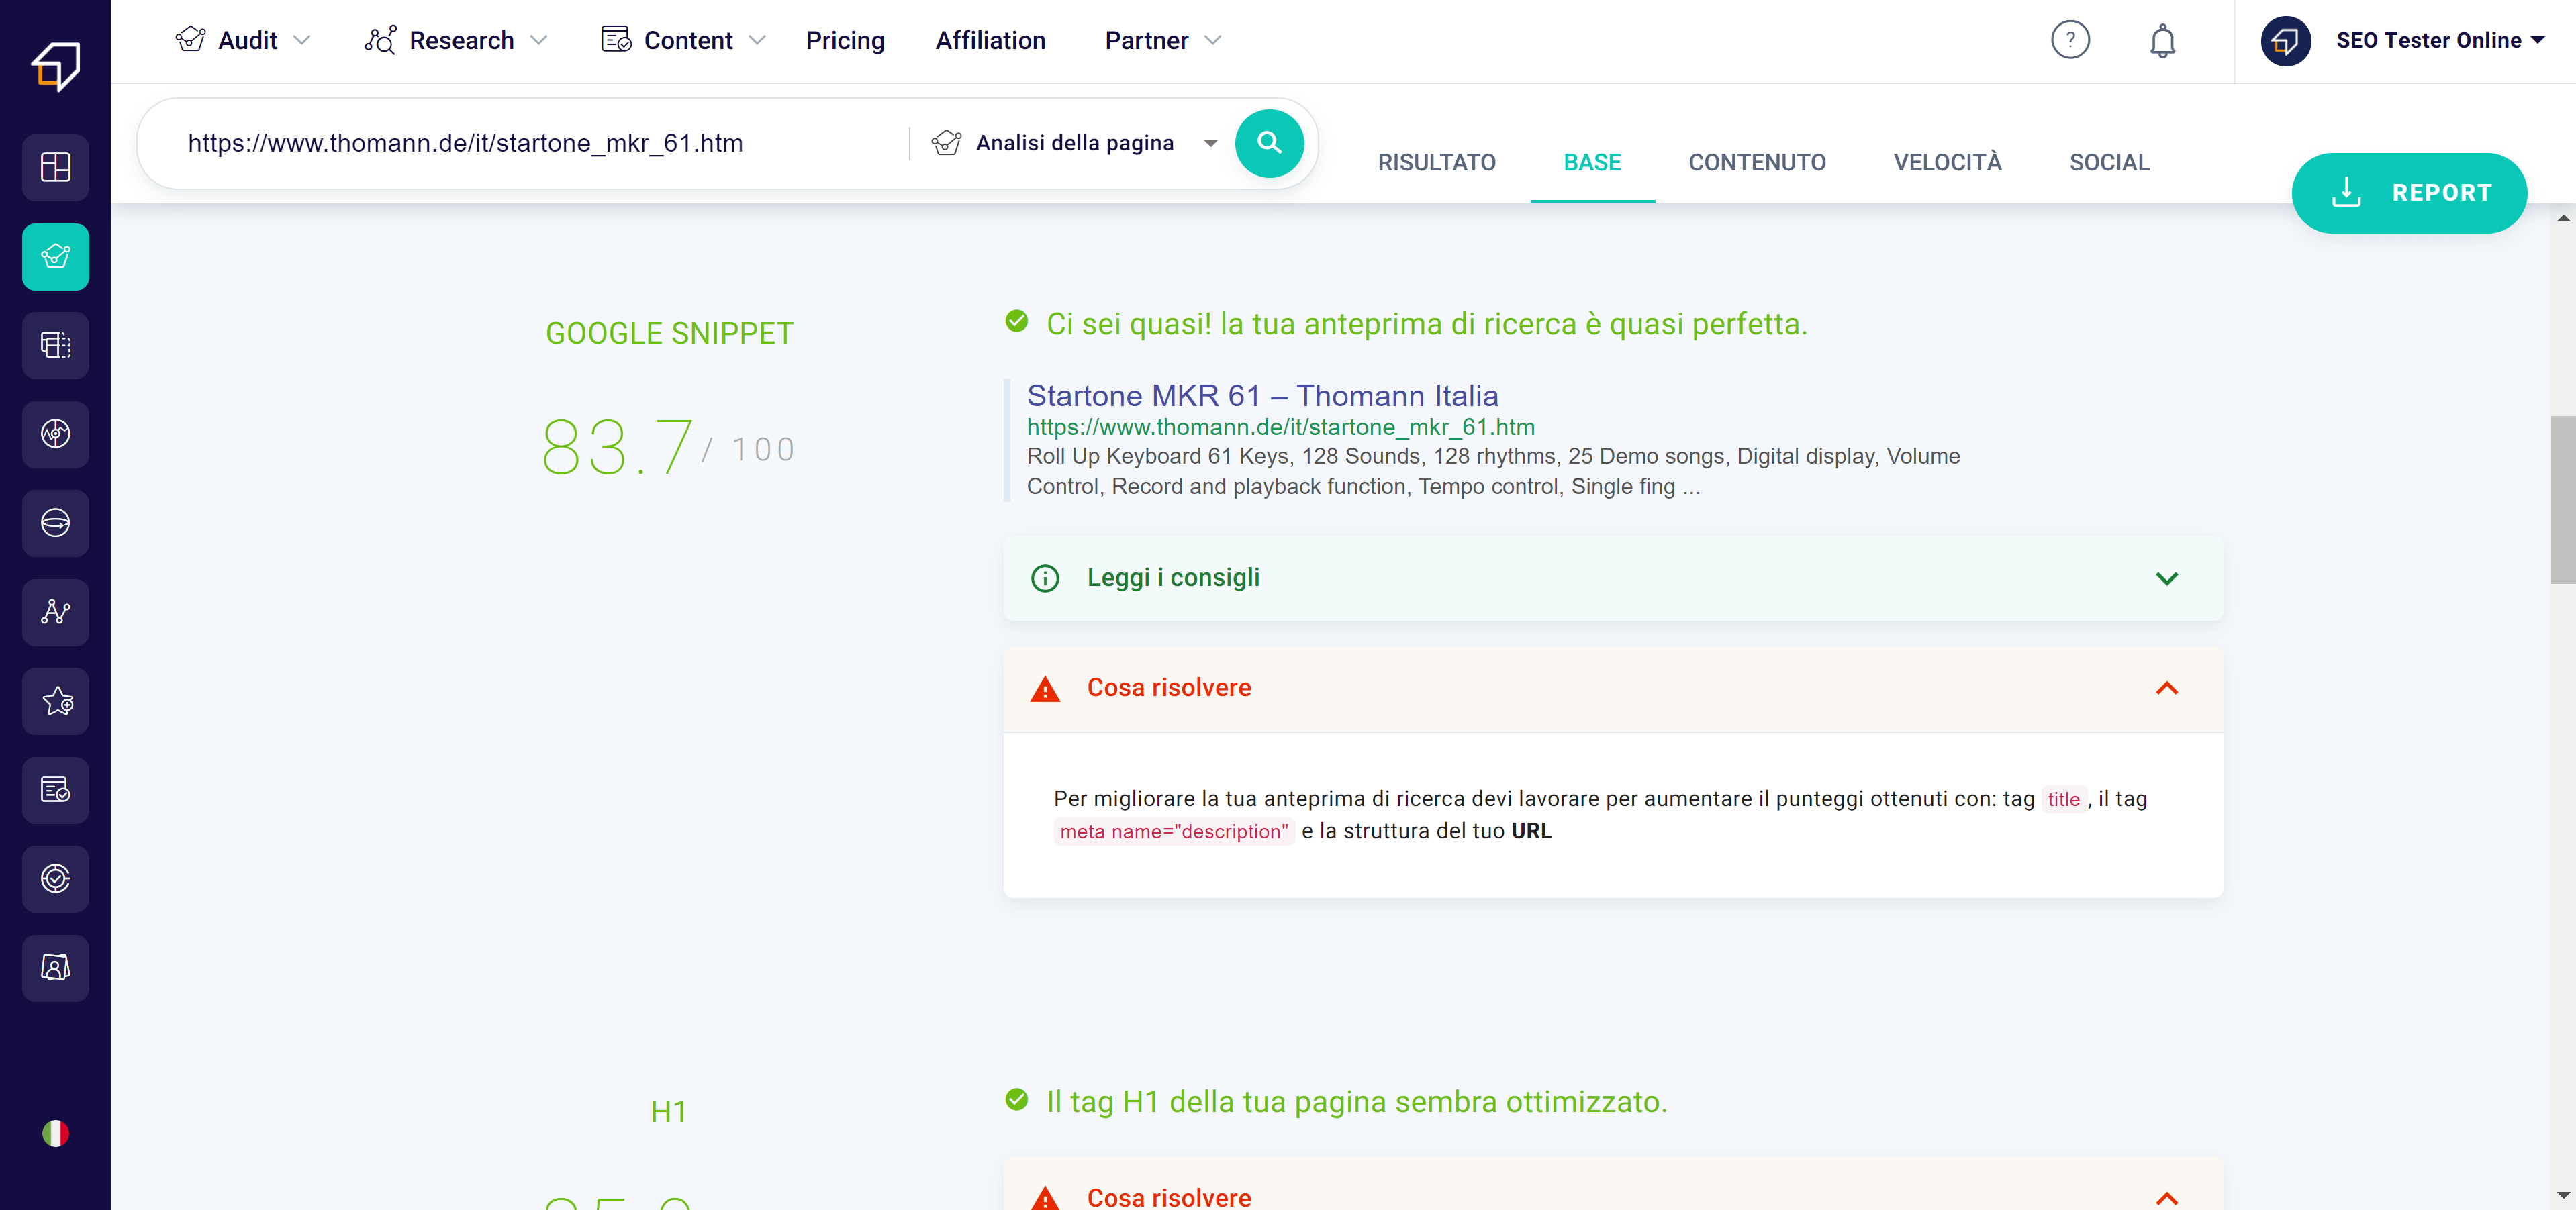This screenshot has width=2576, height=1210.
Task: Click the SEO Tester Online account avatar
Action: click(x=2285, y=41)
